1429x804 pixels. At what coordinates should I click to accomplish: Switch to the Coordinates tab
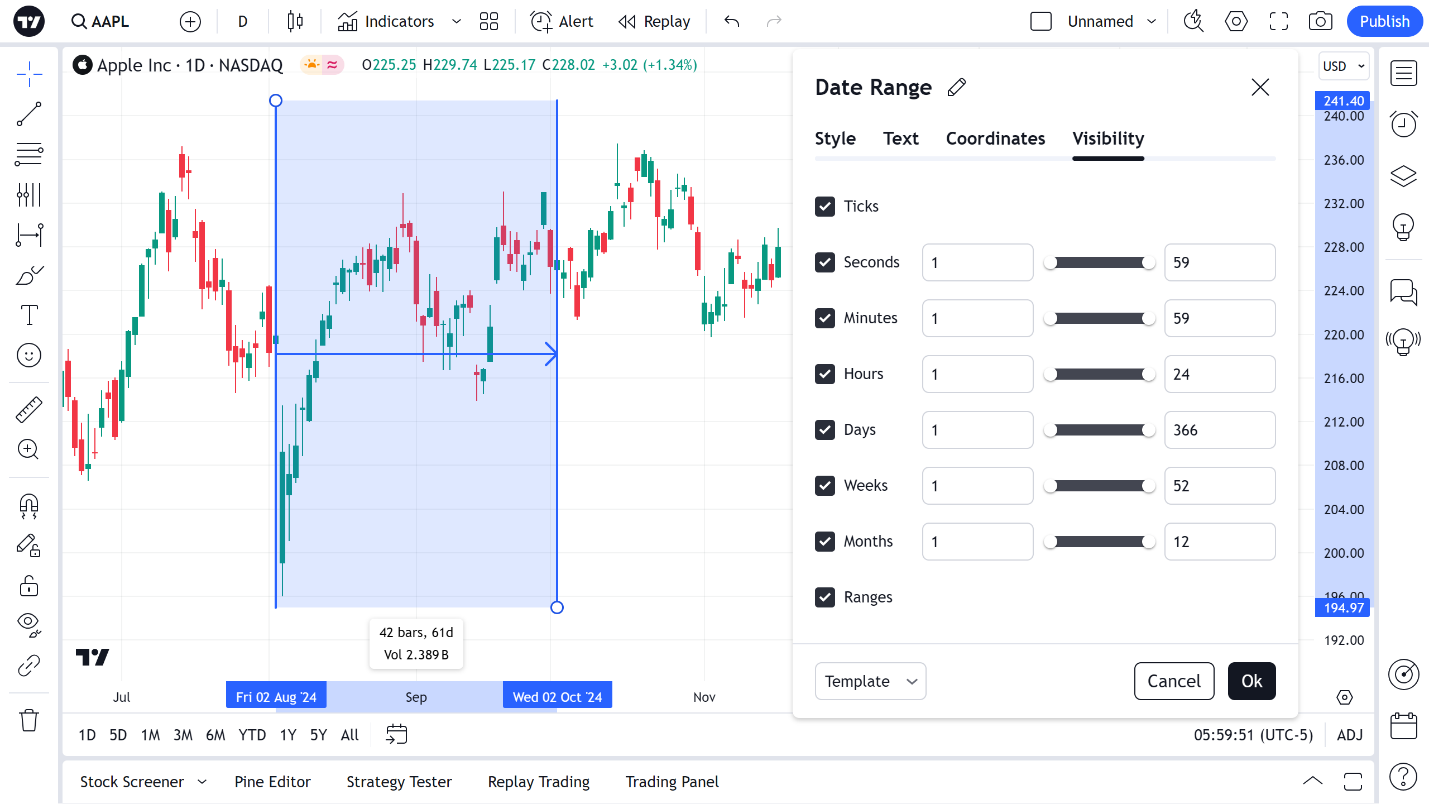pyautogui.click(x=995, y=139)
